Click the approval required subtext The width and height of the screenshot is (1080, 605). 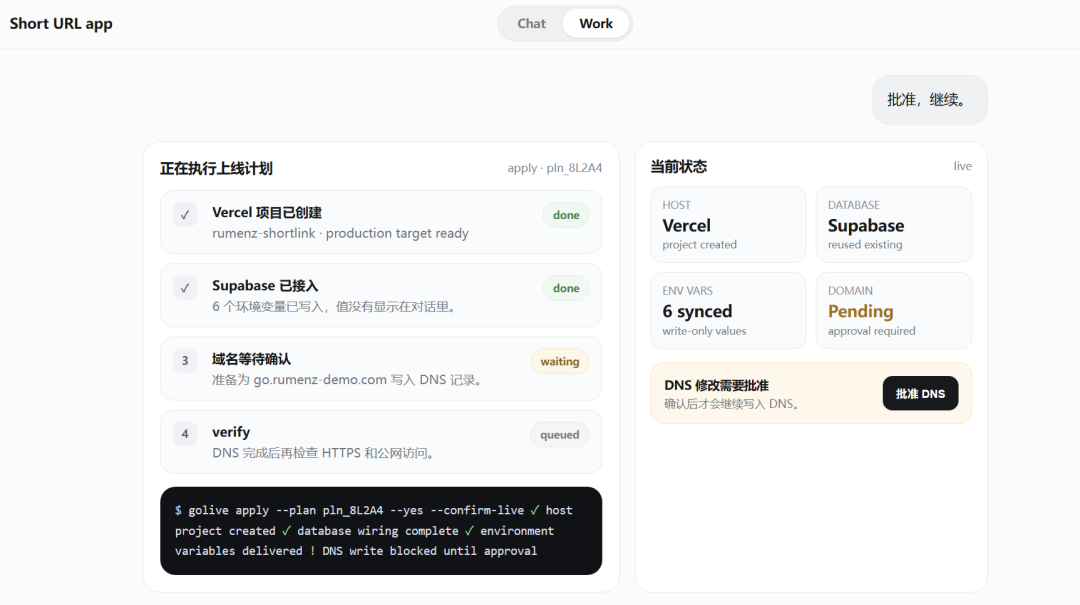tap(871, 331)
